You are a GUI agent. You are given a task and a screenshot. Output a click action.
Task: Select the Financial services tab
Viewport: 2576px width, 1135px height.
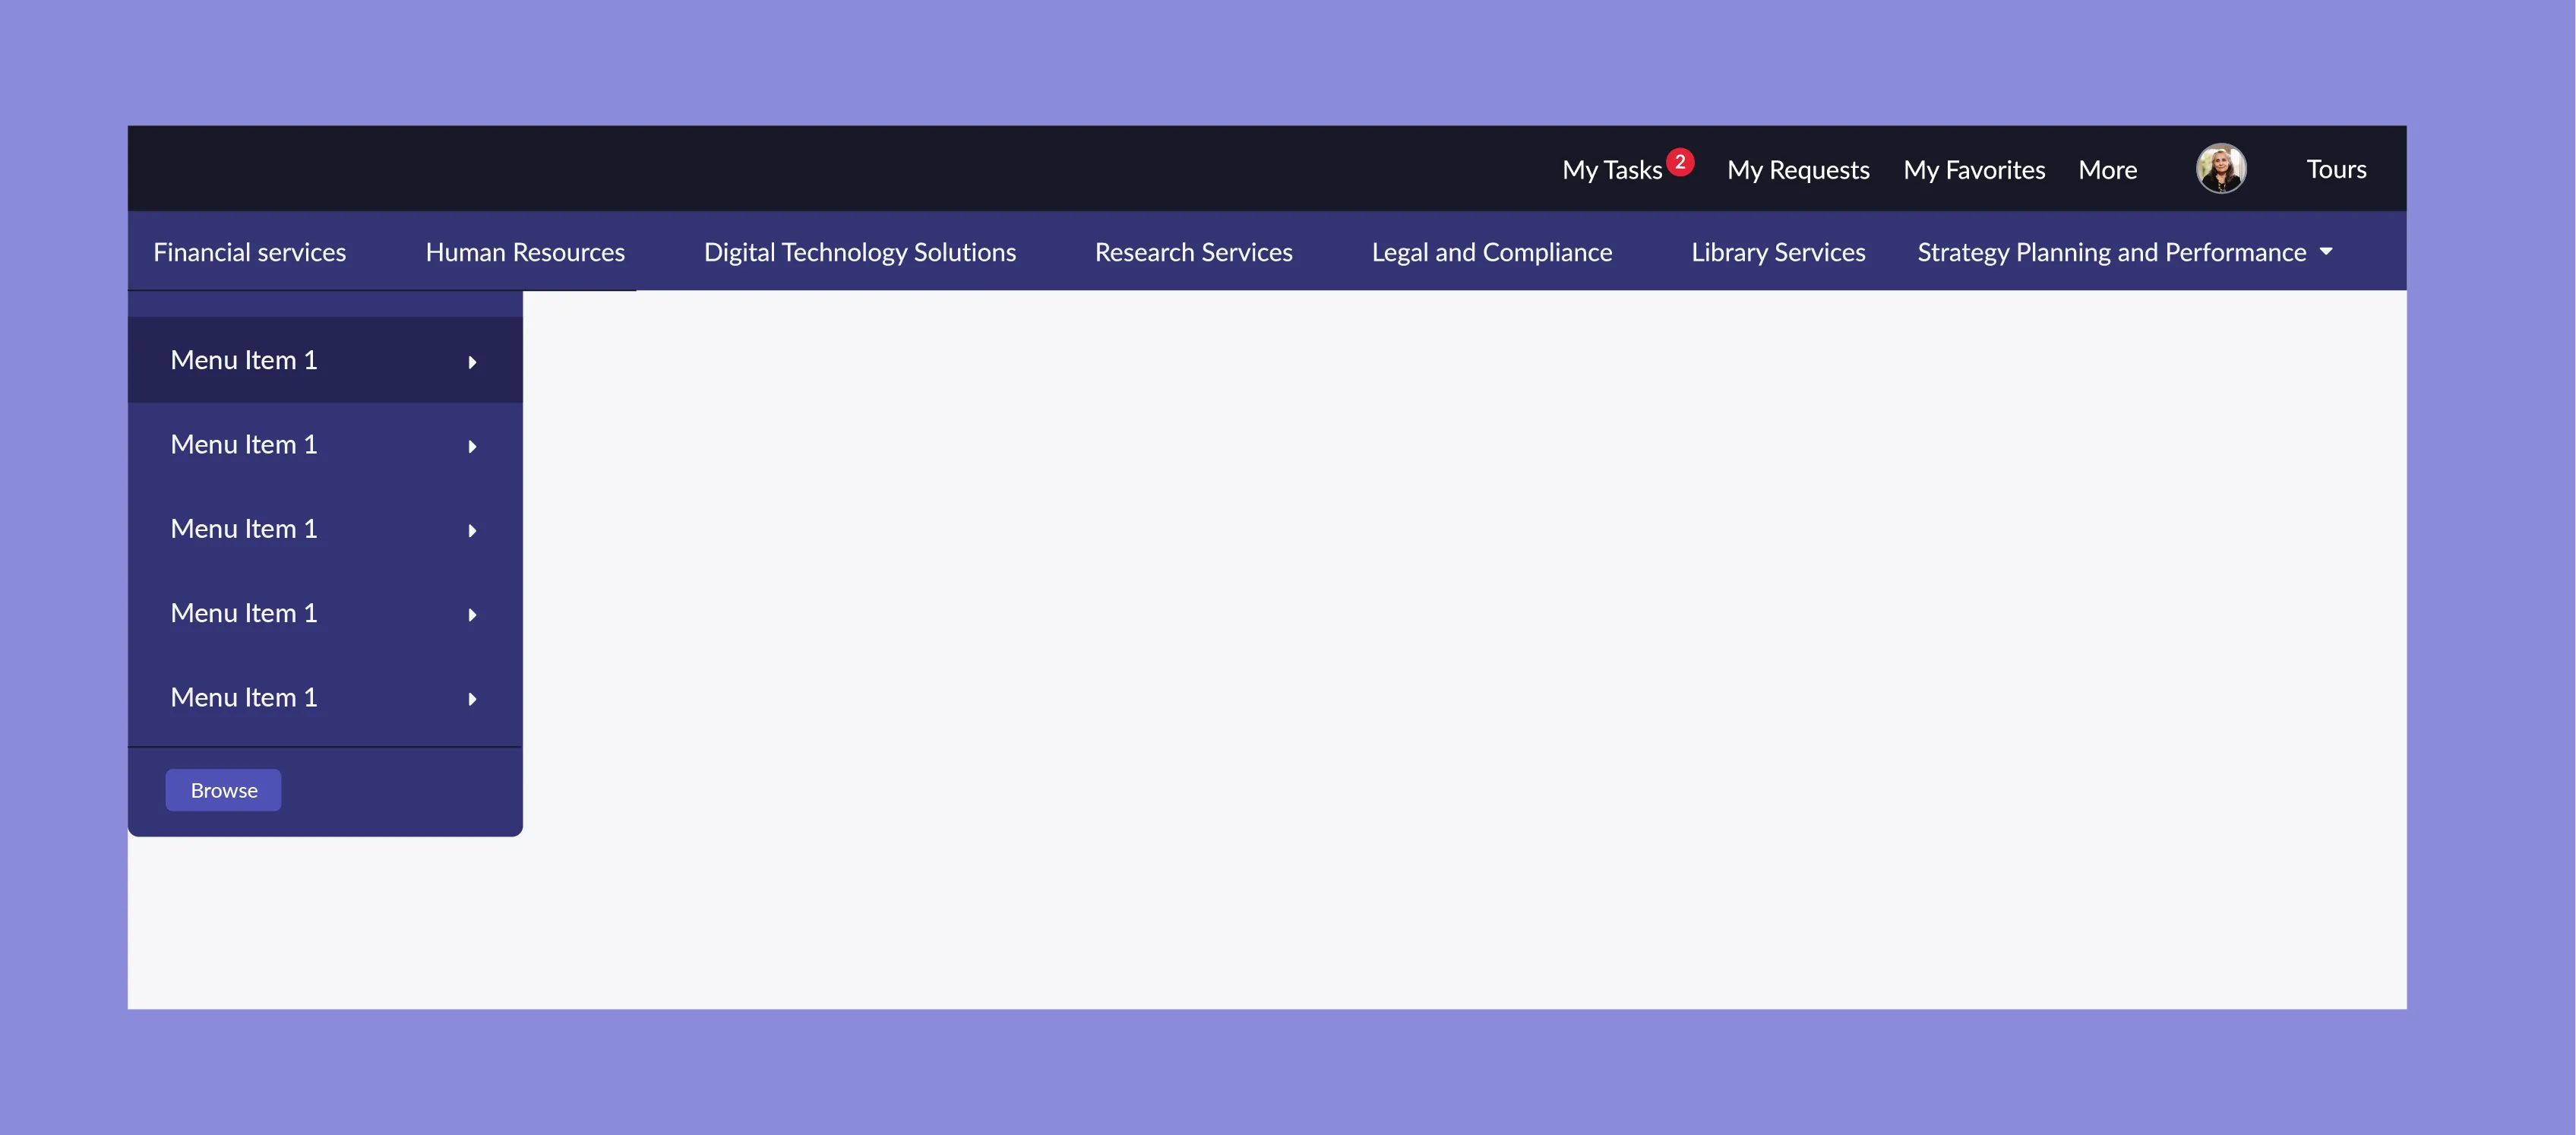(x=250, y=252)
